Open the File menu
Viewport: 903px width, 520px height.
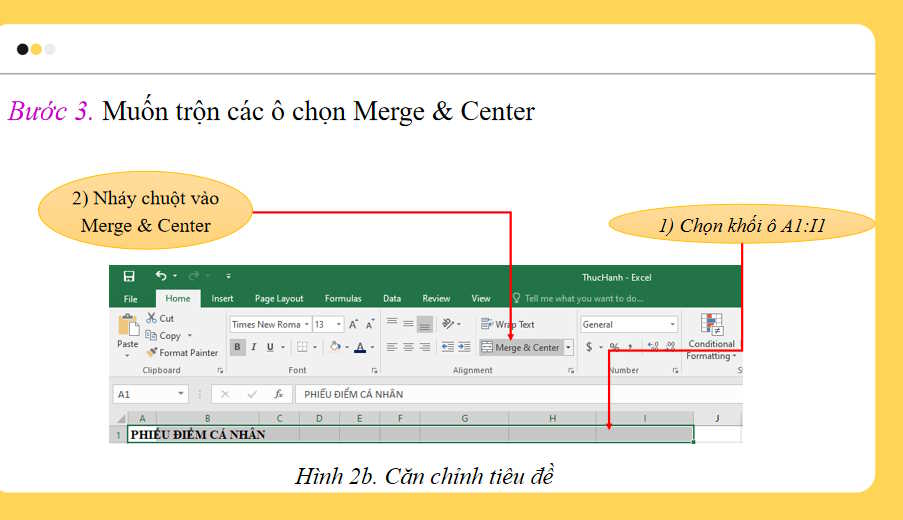131,299
